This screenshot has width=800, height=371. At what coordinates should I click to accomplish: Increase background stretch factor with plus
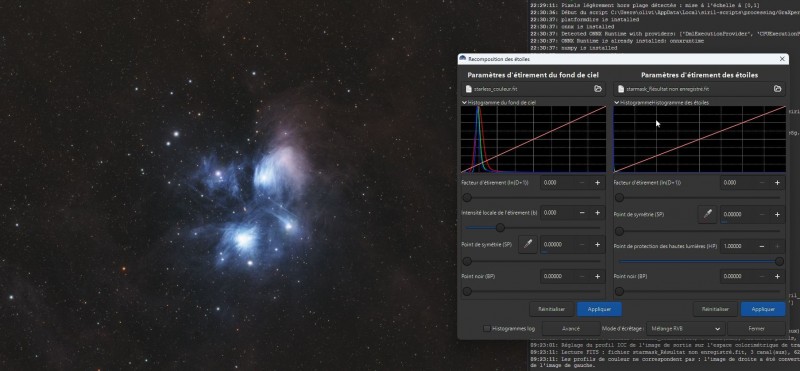[x=597, y=183]
